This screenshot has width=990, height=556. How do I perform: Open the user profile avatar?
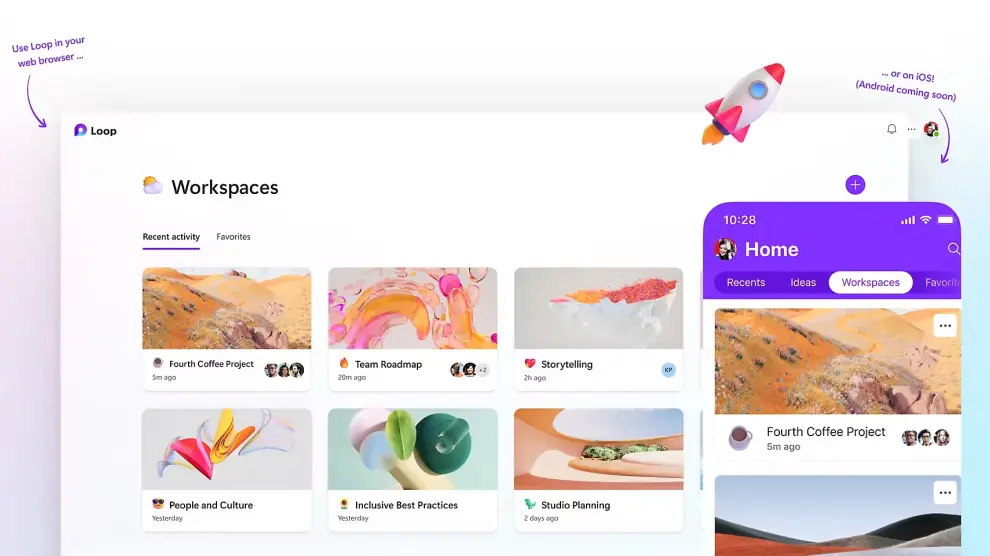931,129
